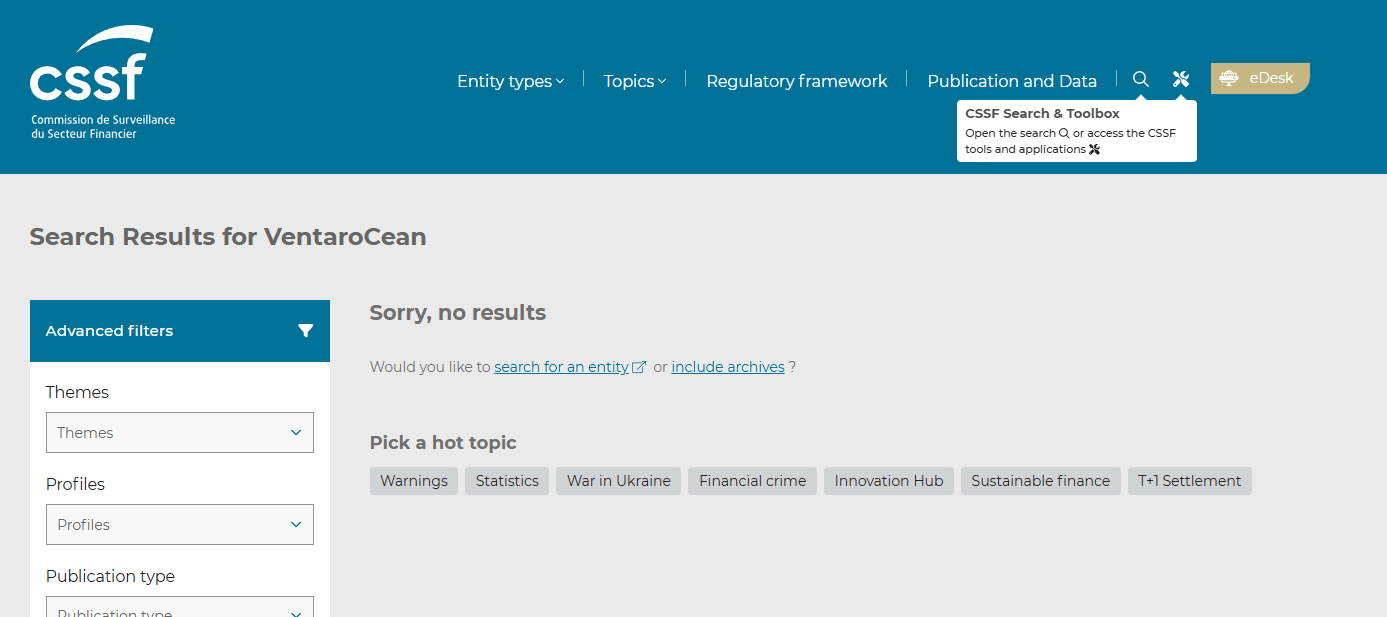Open the Publication type dropdown
The height and width of the screenshot is (617, 1387).
pos(180,609)
